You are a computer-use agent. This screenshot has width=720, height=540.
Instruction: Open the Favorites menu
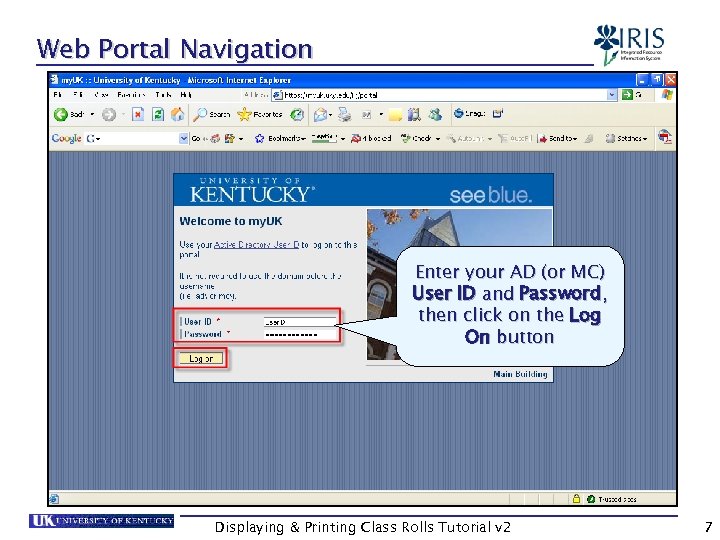pos(131,95)
